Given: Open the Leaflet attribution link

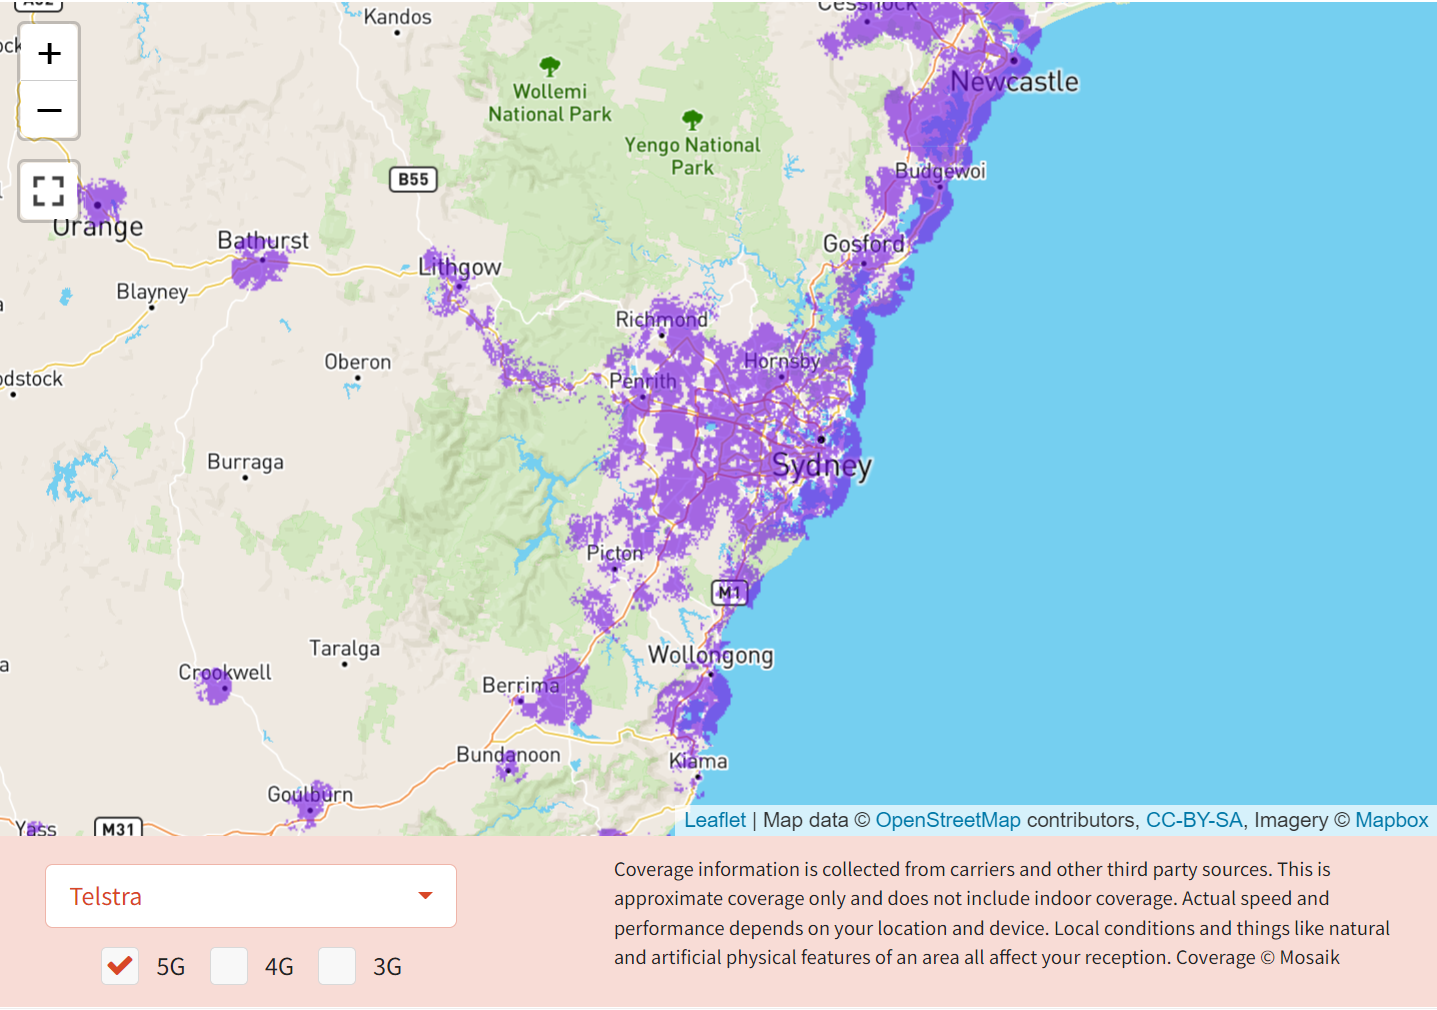Looking at the screenshot, I should (x=715, y=820).
